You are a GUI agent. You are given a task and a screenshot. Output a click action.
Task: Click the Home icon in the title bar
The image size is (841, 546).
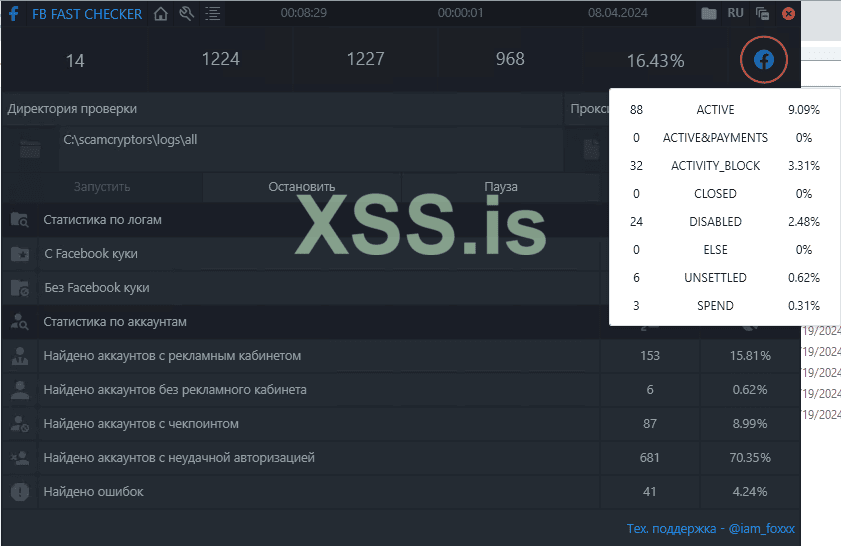tap(160, 14)
